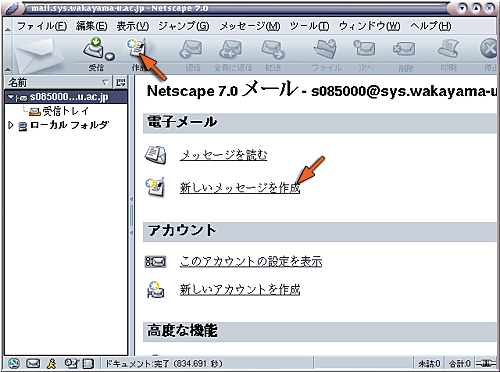Screen dimensions: 500x372
Task: Open the ヘルプ(H) menu
Action: tap(431, 26)
